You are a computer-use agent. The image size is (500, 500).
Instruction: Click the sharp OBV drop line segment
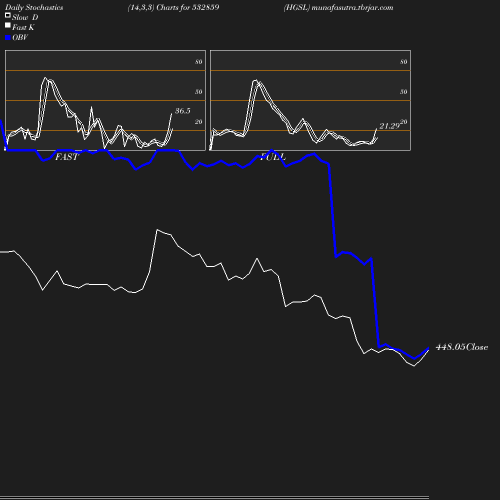[x=332, y=210]
